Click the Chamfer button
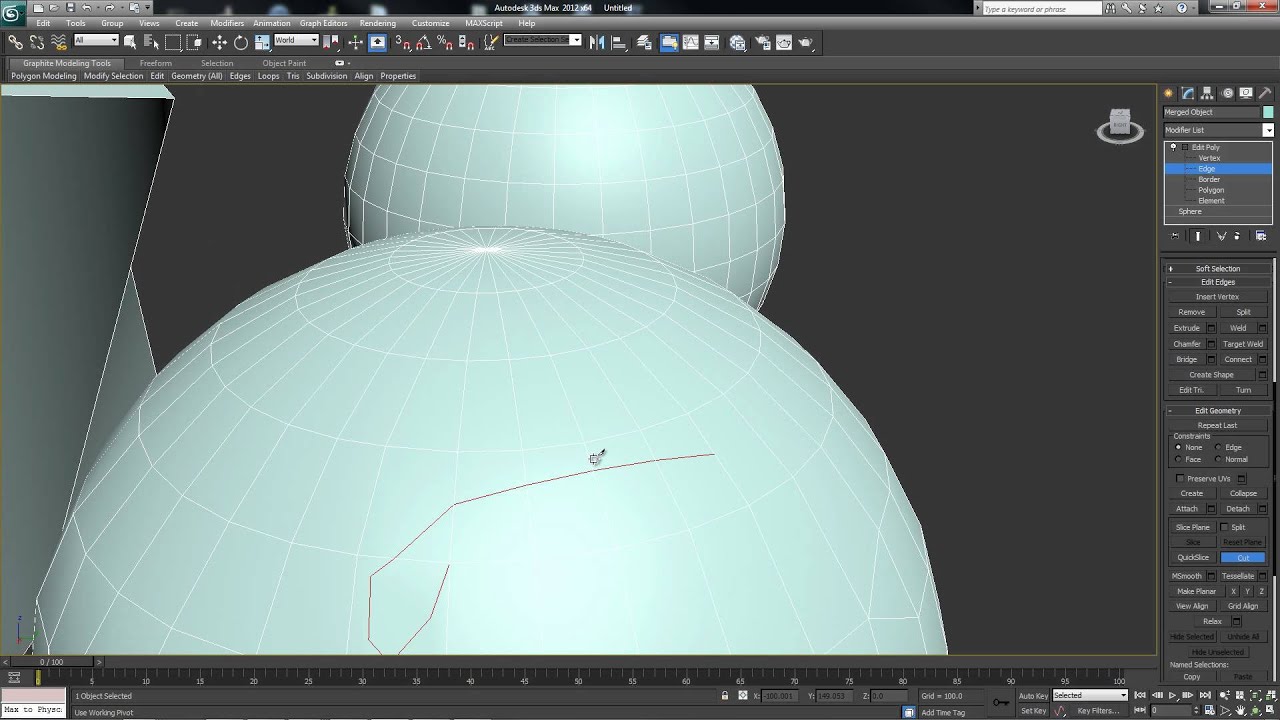Image resolution: width=1280 pixels, height=720 pixels. 1187,344
